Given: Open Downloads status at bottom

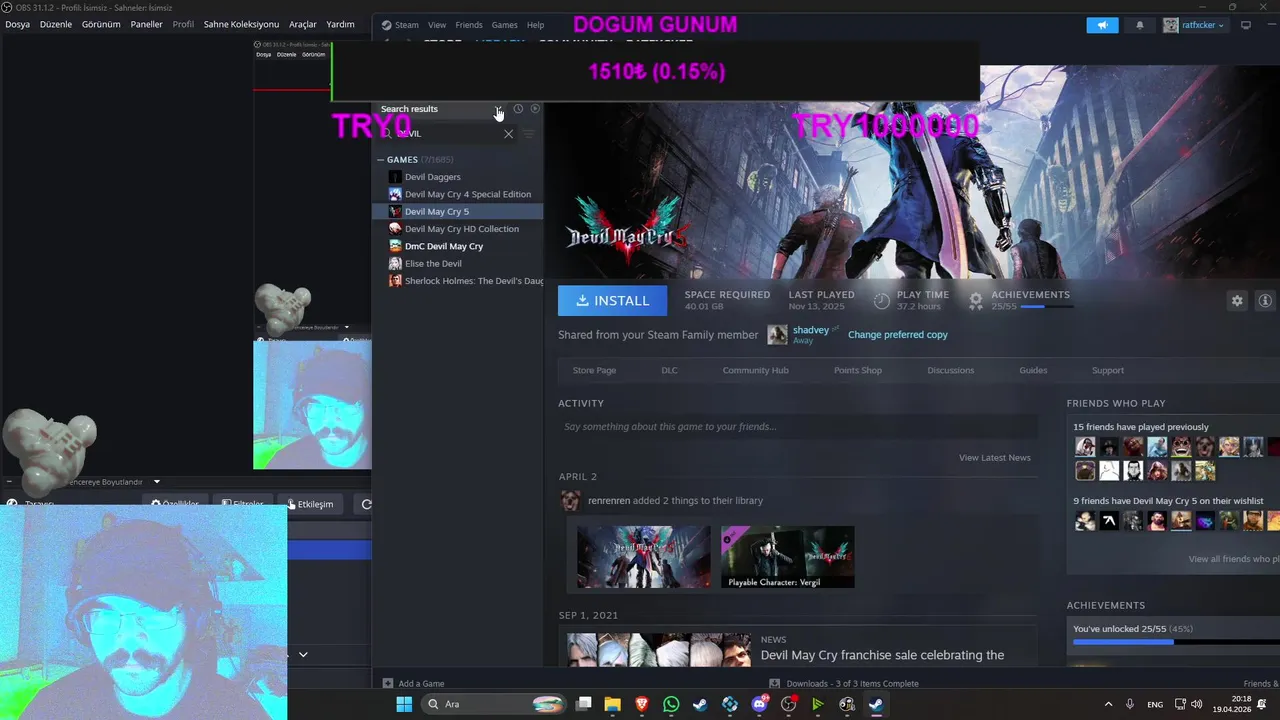Looking at the screenshot, I should pyautogui.click(x=843, y=684).
